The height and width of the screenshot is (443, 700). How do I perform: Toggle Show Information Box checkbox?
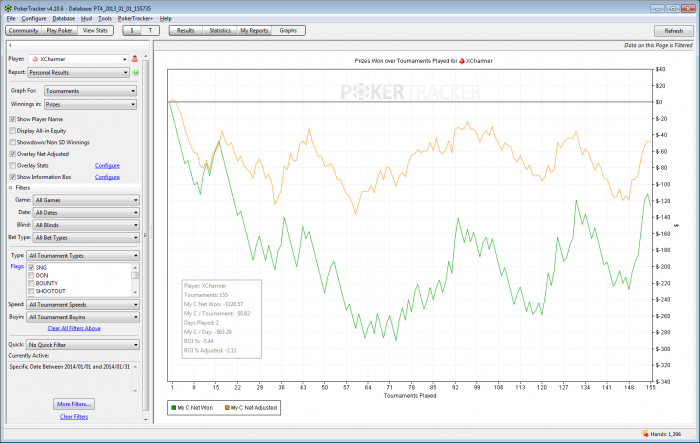tap(12, 177)
